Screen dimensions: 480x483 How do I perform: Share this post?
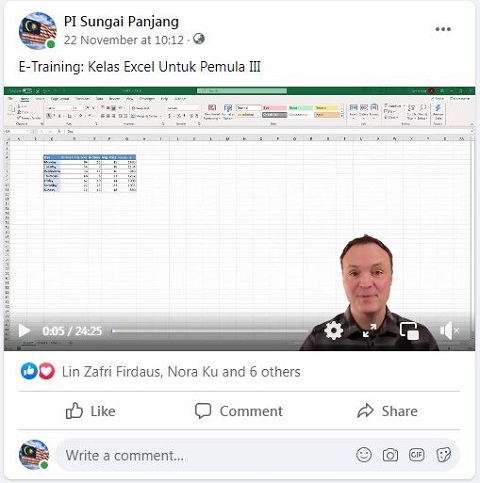coord(387,411)
